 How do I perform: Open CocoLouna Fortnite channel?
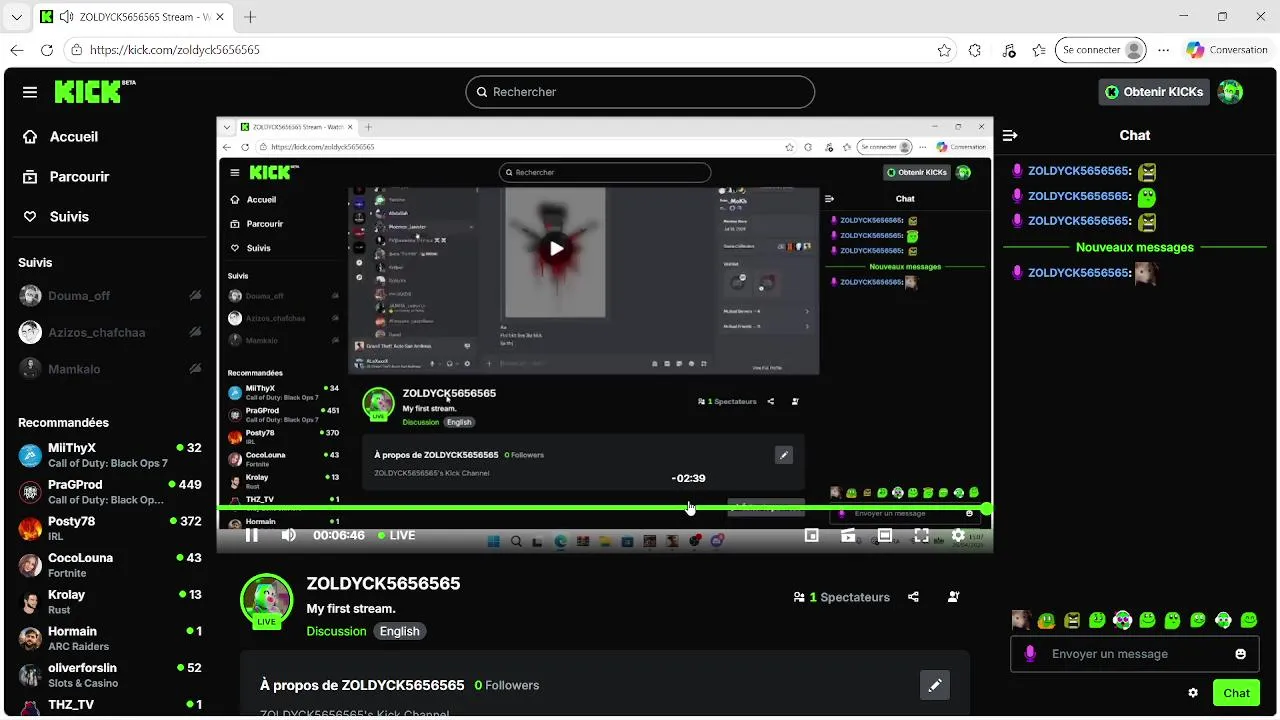110,565
